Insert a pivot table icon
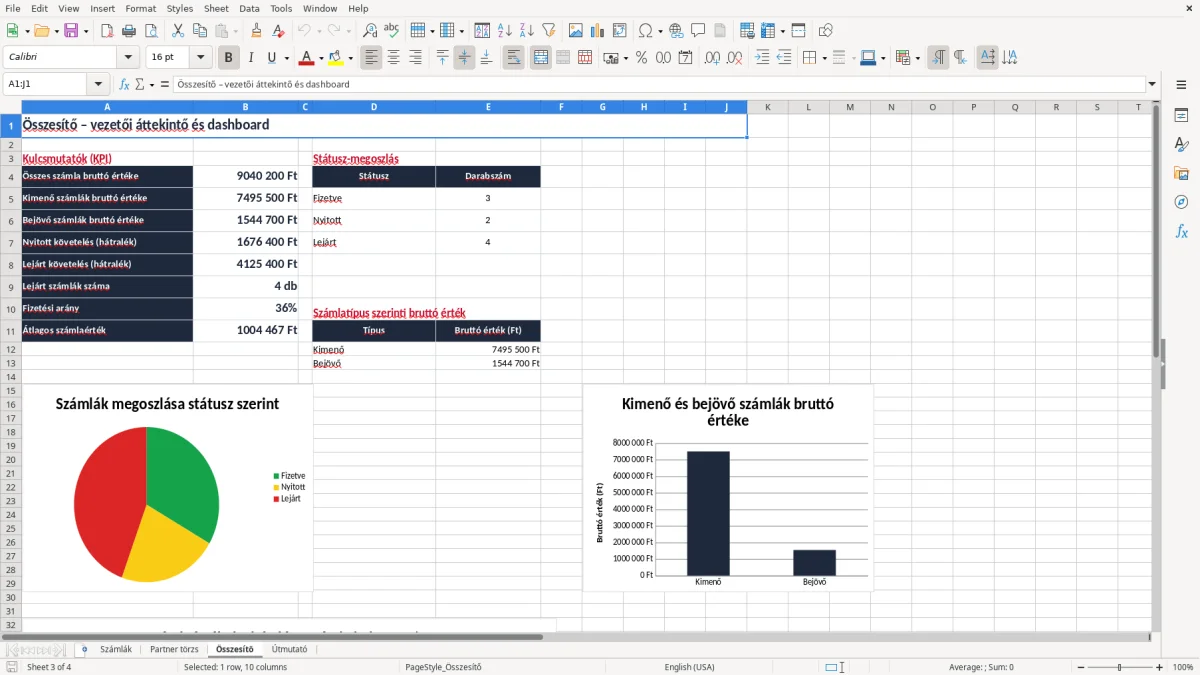The height and width of the screenshot is (675, 1200). point(620,31)
